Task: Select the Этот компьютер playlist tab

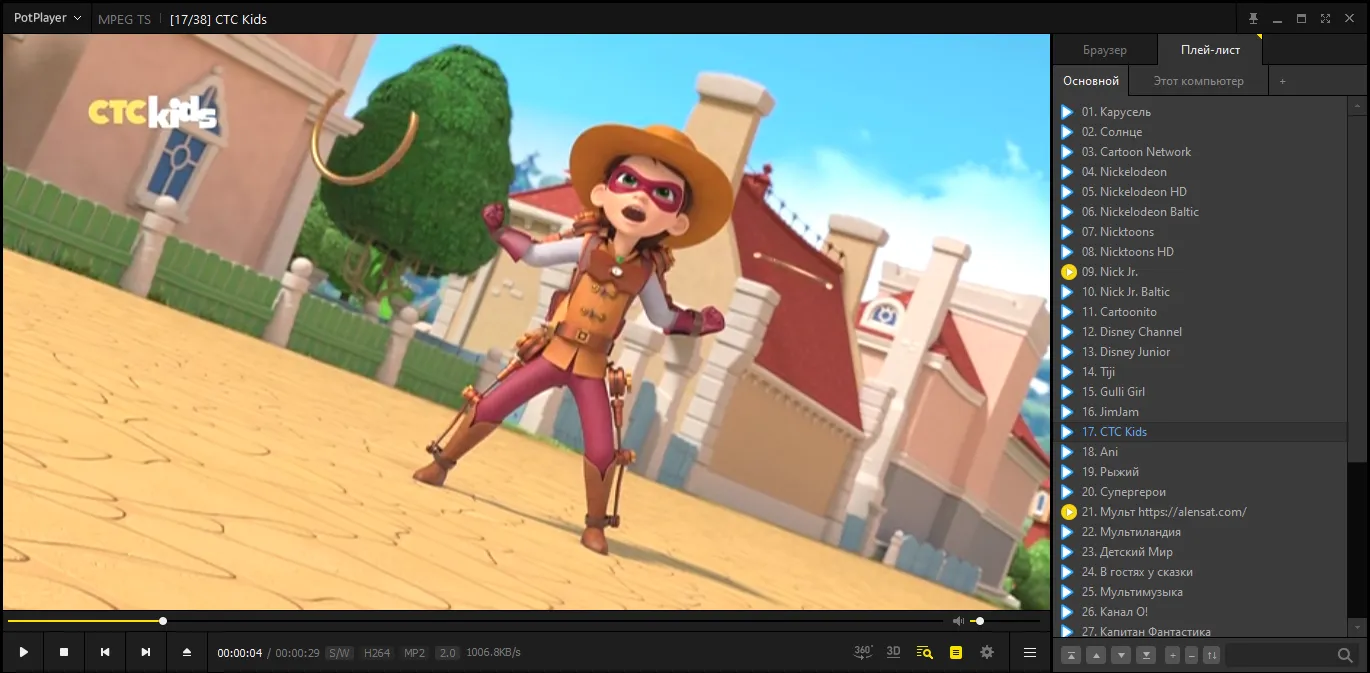Action: 1199,81
